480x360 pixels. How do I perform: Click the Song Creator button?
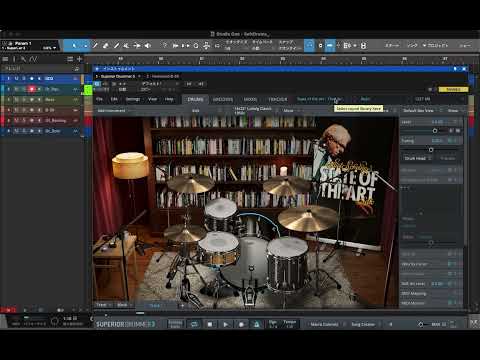pyautogui.click(x=363, y=324)
